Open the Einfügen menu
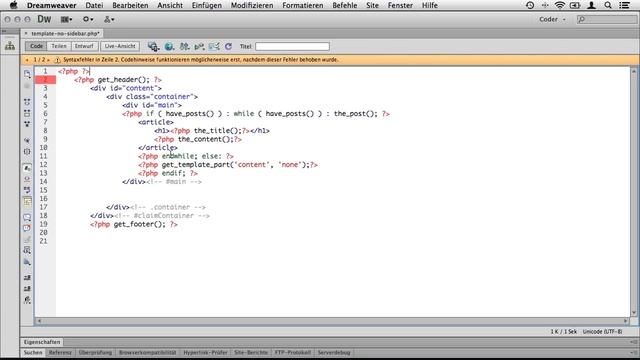Viewport: 640px width, 360px height. (x=207, y=5)
